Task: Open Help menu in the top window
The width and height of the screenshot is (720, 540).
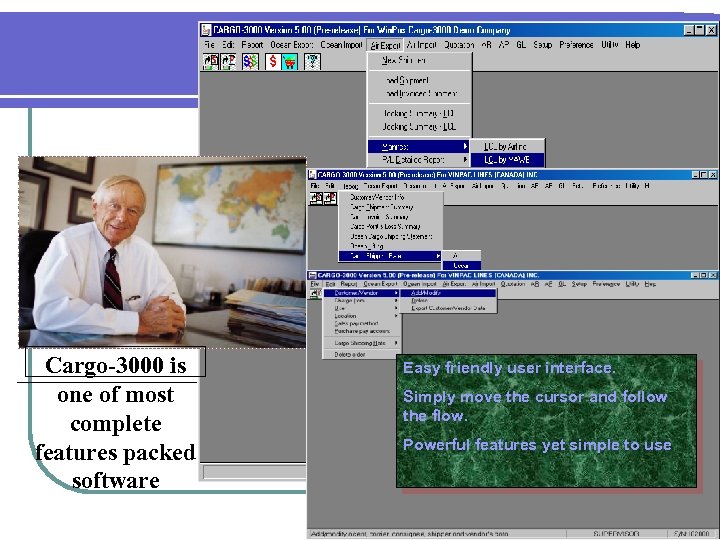Action: [x=632, y=45]
